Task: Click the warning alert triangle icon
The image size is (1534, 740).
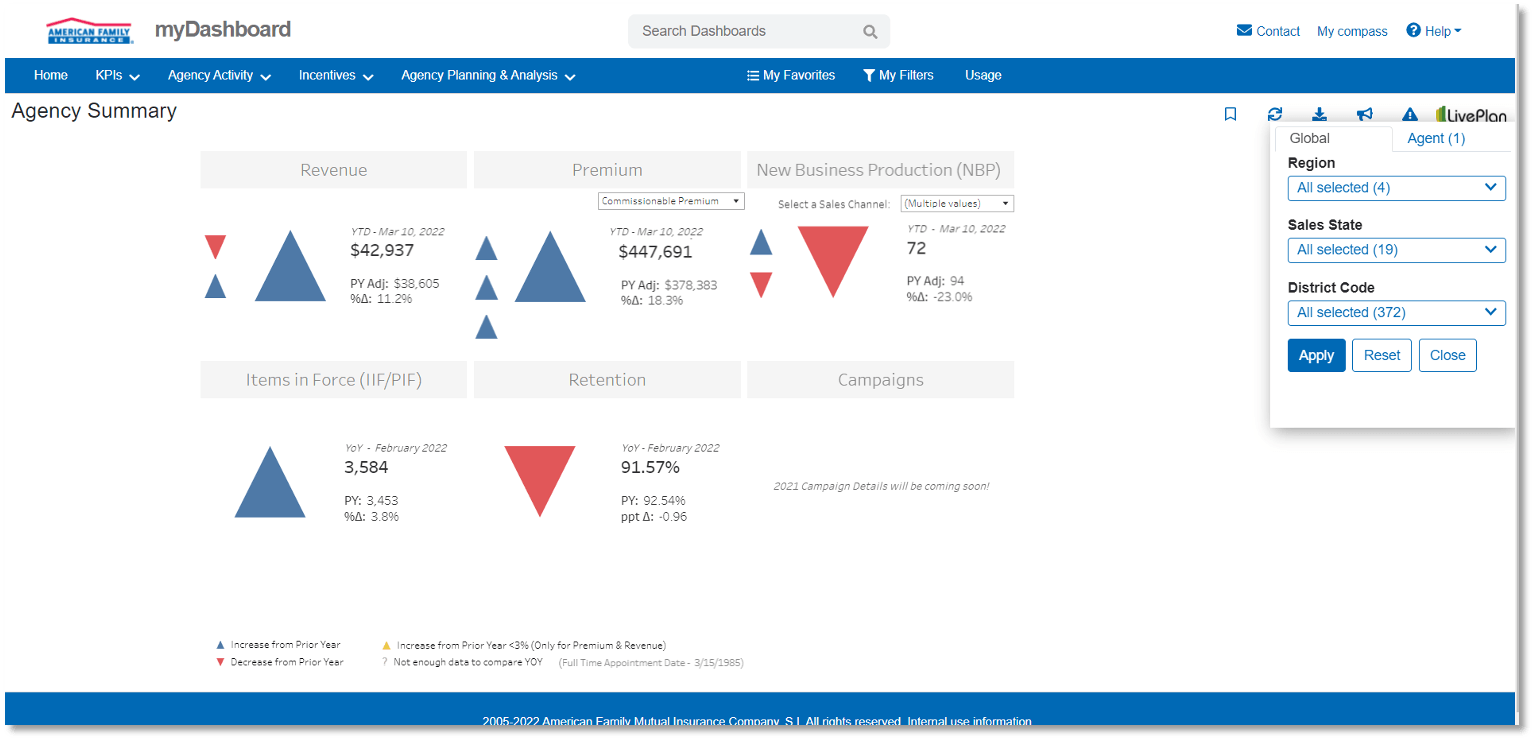Action: click(1410, 114)
